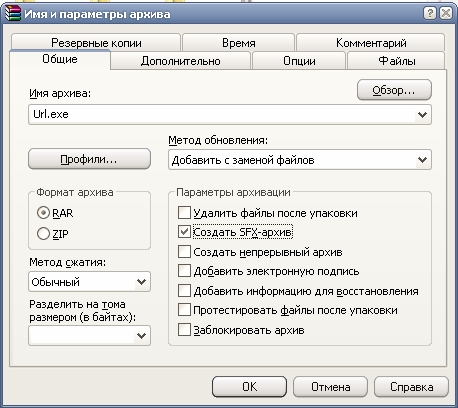
Task: Expand the volume size dropdown
Action: coord(141,336)
